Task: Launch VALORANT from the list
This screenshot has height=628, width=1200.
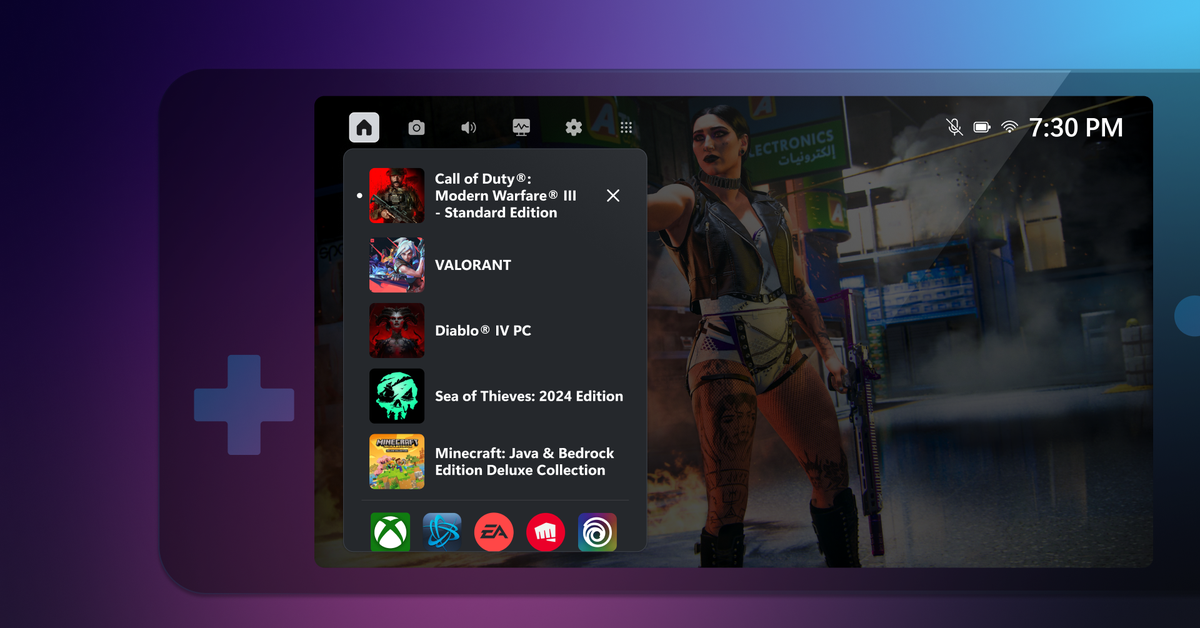Action: click(473, 265)
